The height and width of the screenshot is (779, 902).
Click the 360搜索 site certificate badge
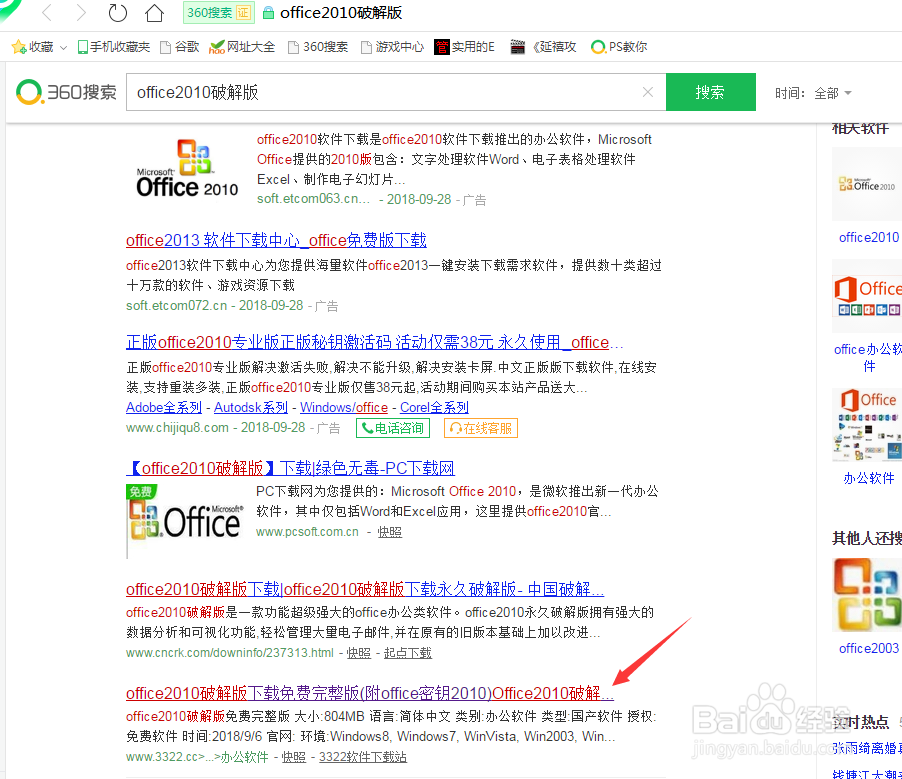[x=219, y=13]
